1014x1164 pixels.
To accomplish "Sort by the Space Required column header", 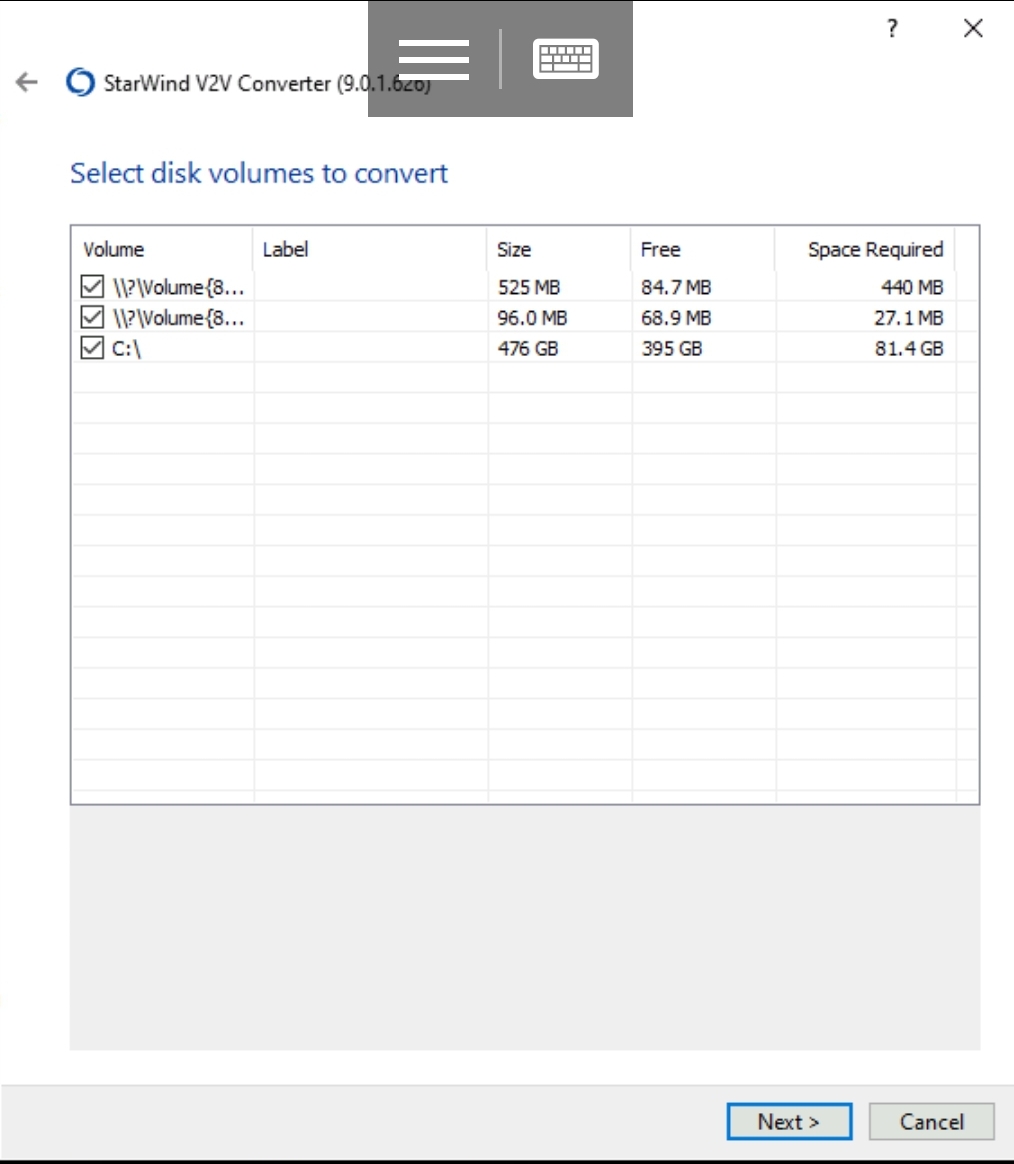I will [x=865, y=249].
